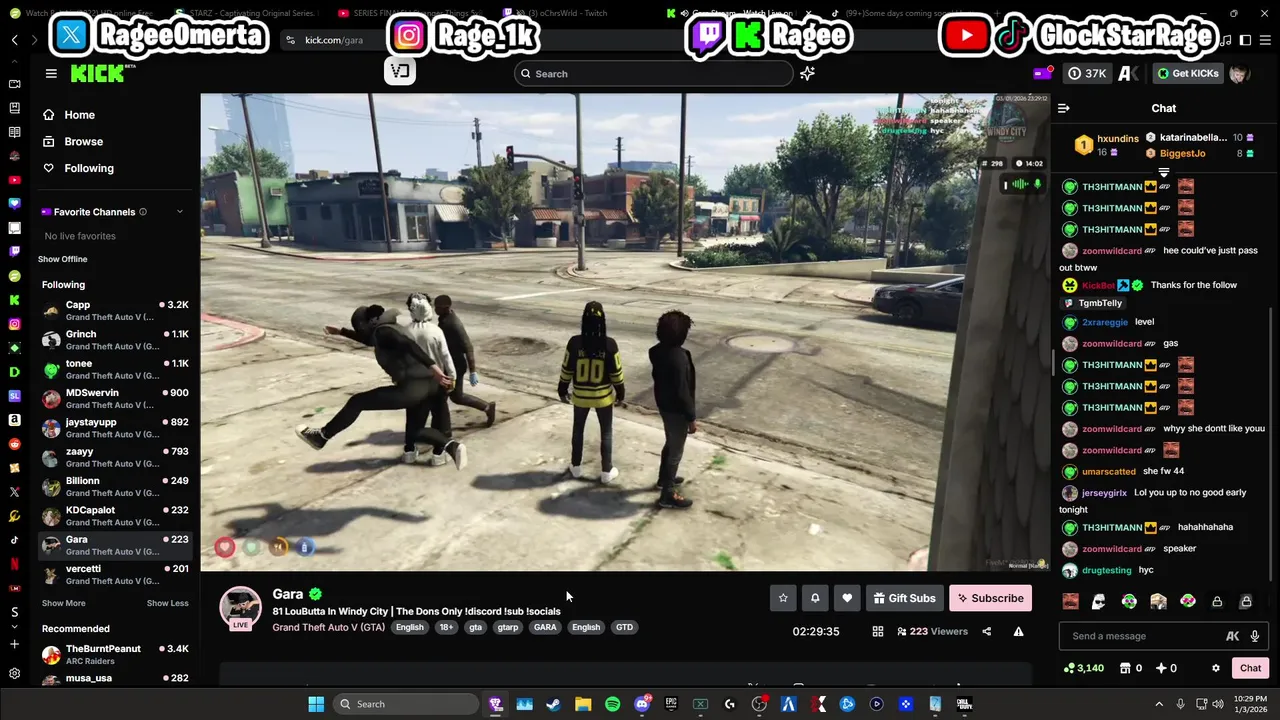Screen dimensions: 1280x720
Task: Click the green 3,140 channel points
Action: [1084, 668]
